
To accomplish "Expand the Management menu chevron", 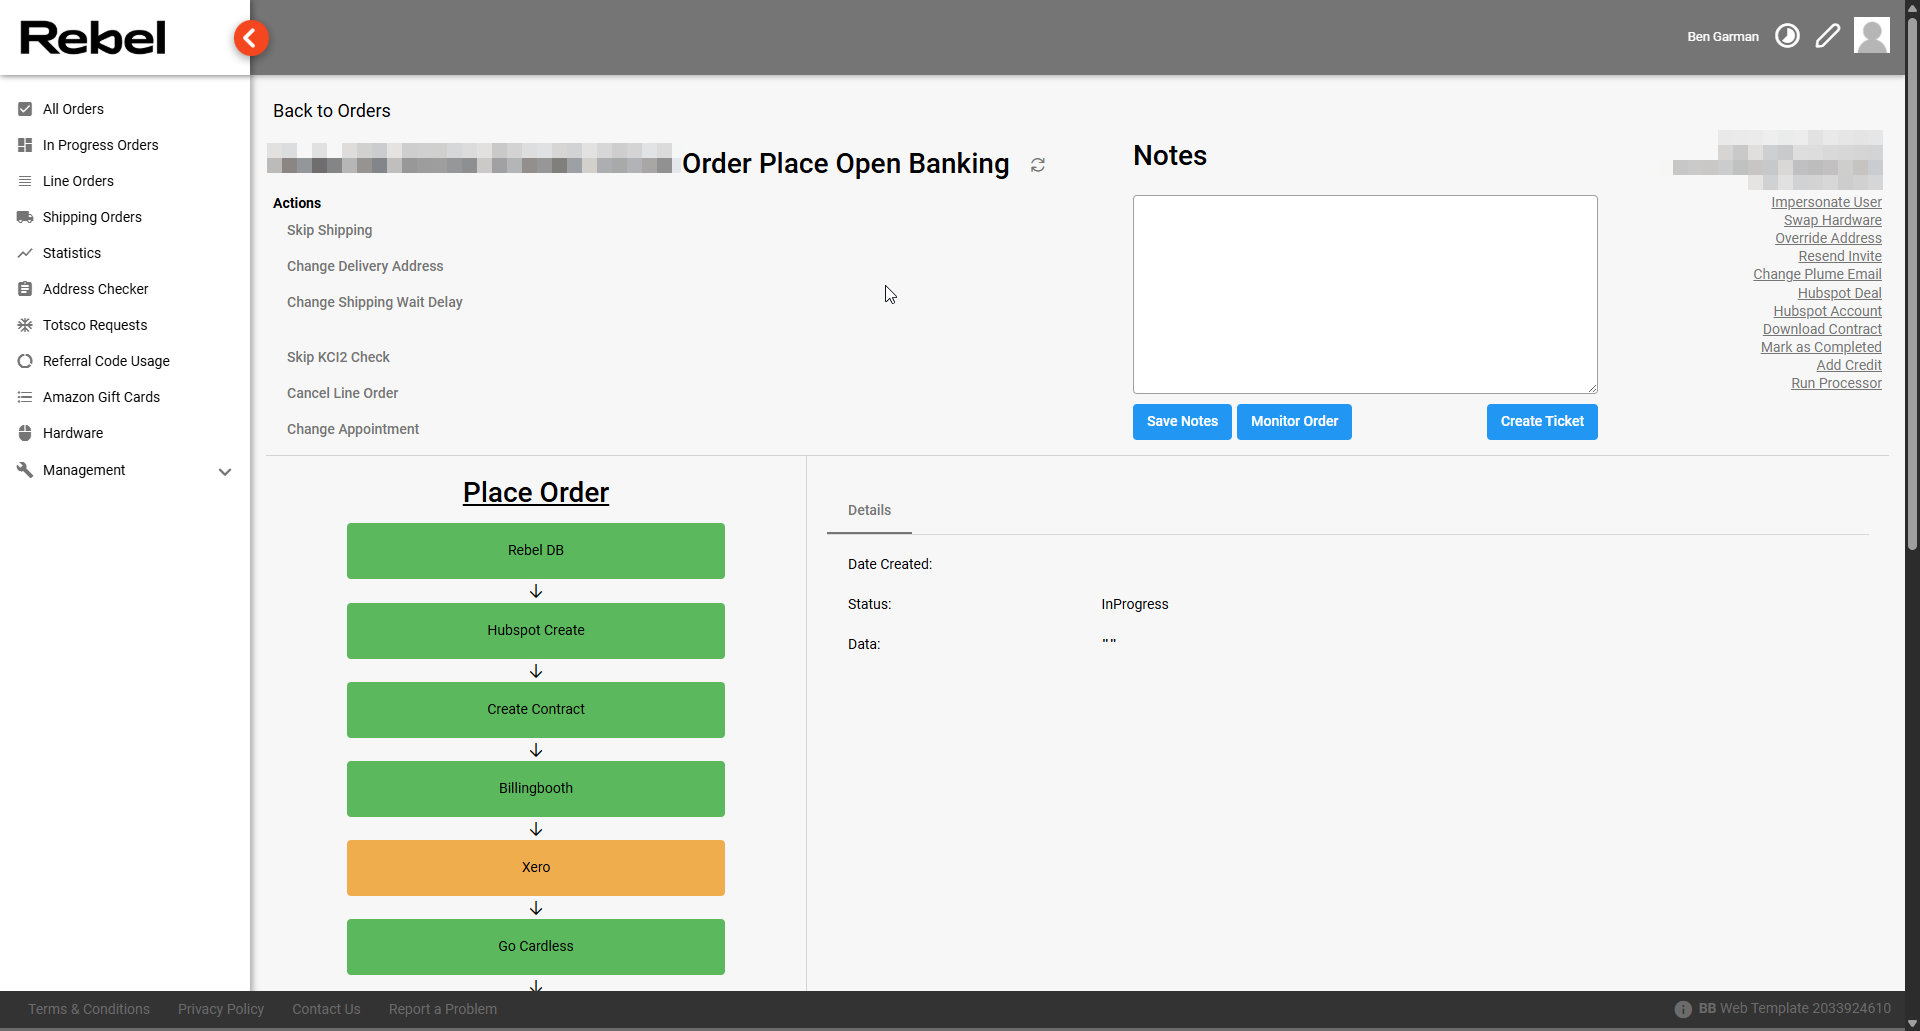I will point(225,471).
